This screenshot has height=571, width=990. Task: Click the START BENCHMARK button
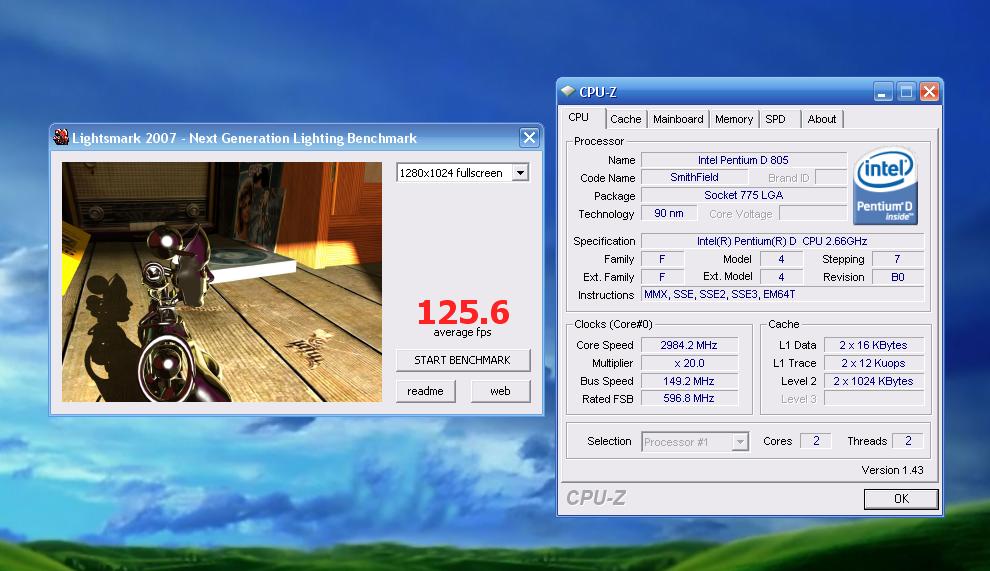[463, 360]
